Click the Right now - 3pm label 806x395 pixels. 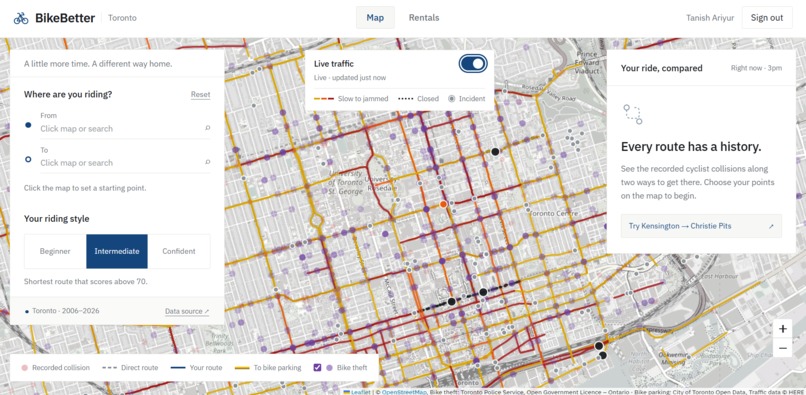(x=756, y=68)
